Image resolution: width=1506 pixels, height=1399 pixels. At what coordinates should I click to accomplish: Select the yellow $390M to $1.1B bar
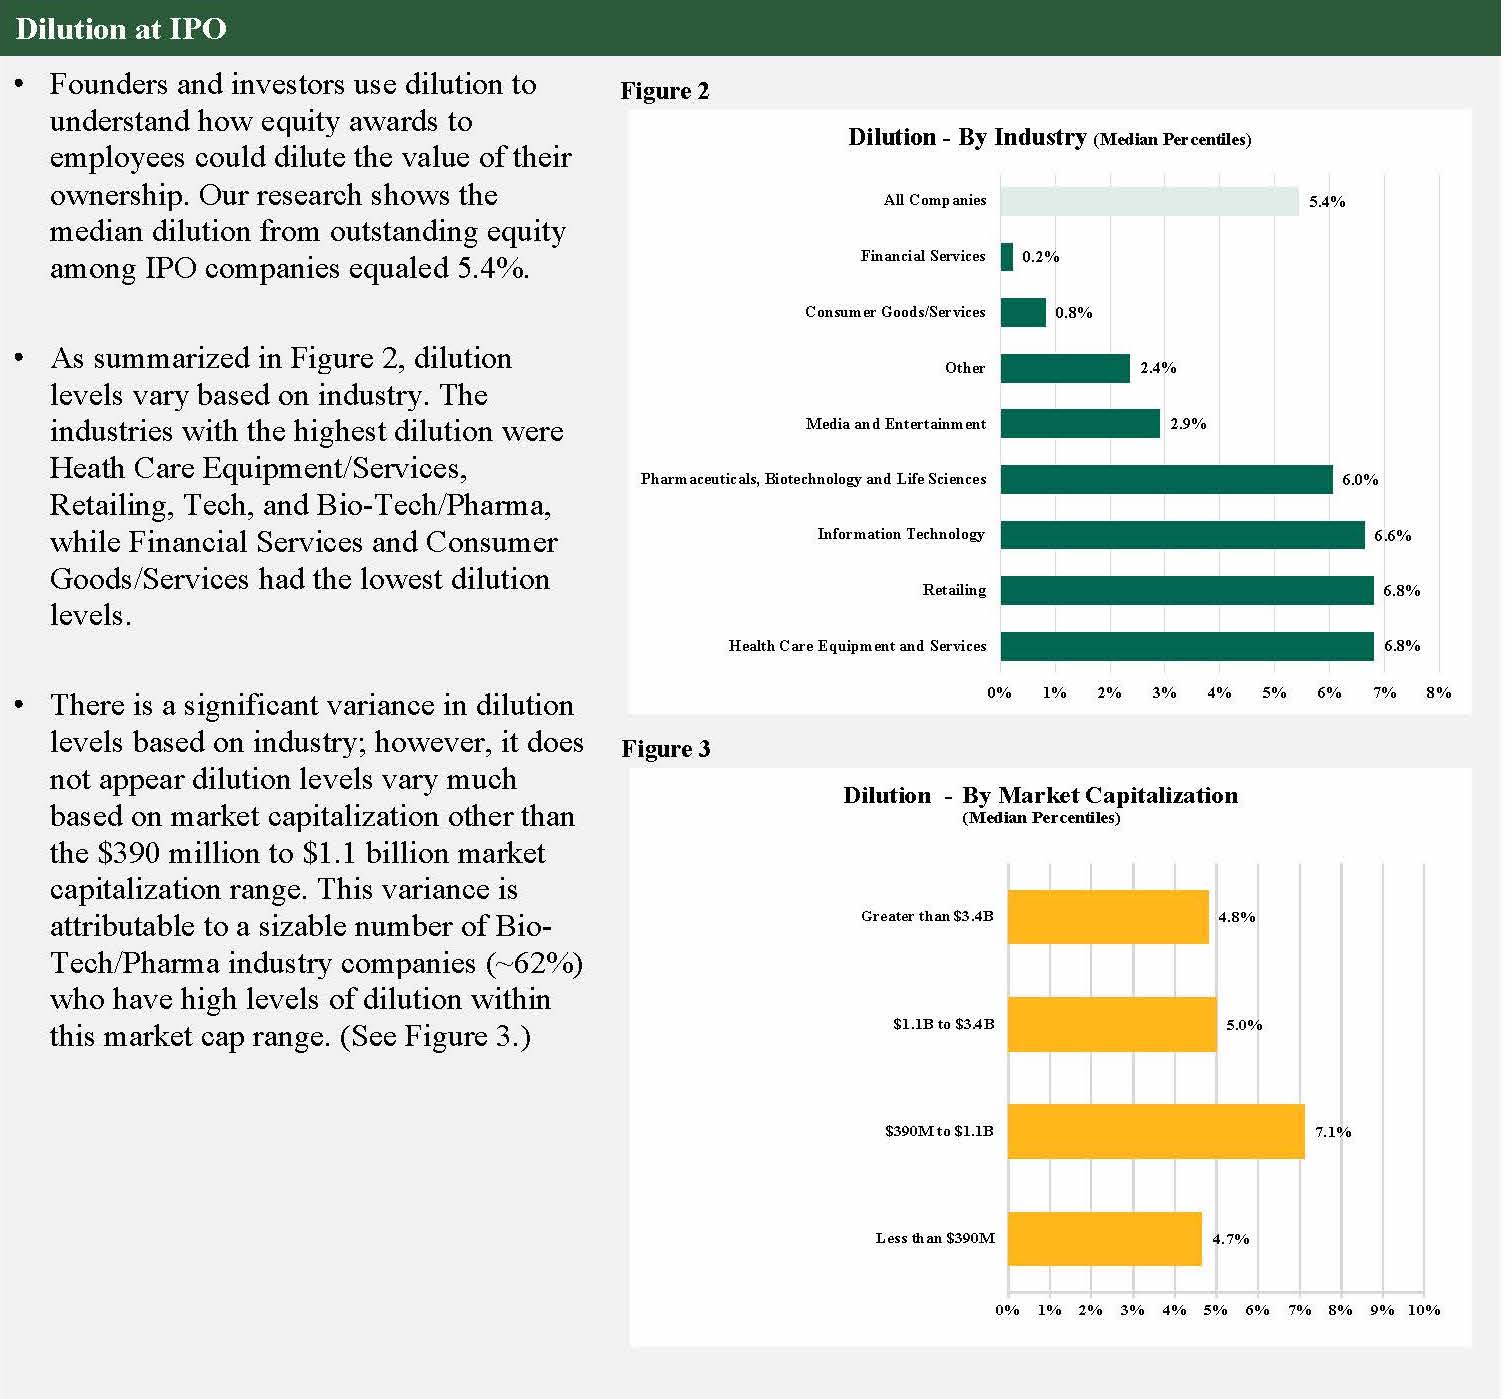click(1156, 1131)
